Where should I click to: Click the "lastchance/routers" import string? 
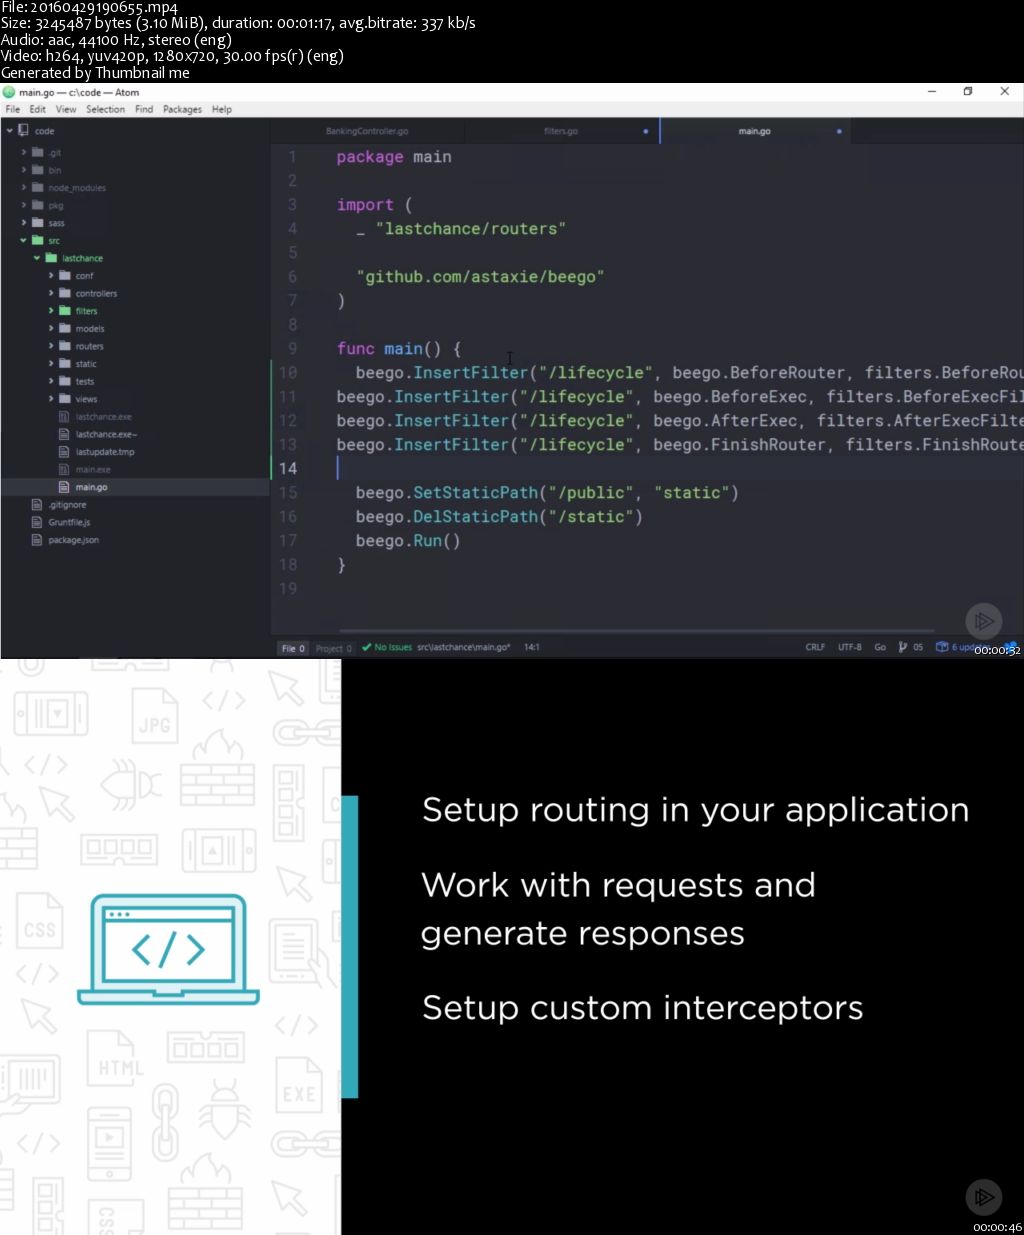click(x=470, y=229)
